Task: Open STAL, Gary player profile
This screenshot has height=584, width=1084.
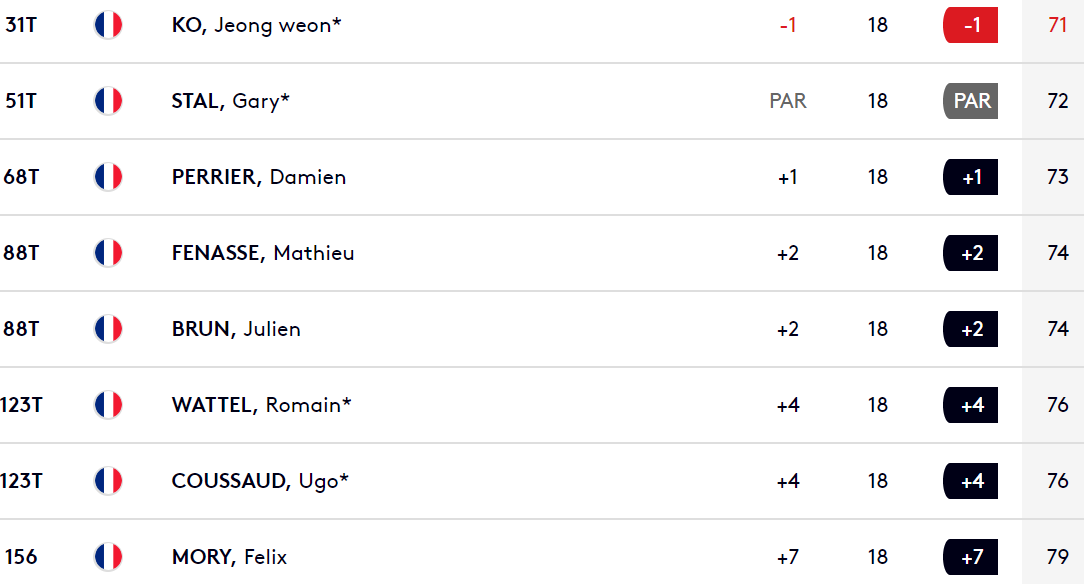Action: [230, 102]
